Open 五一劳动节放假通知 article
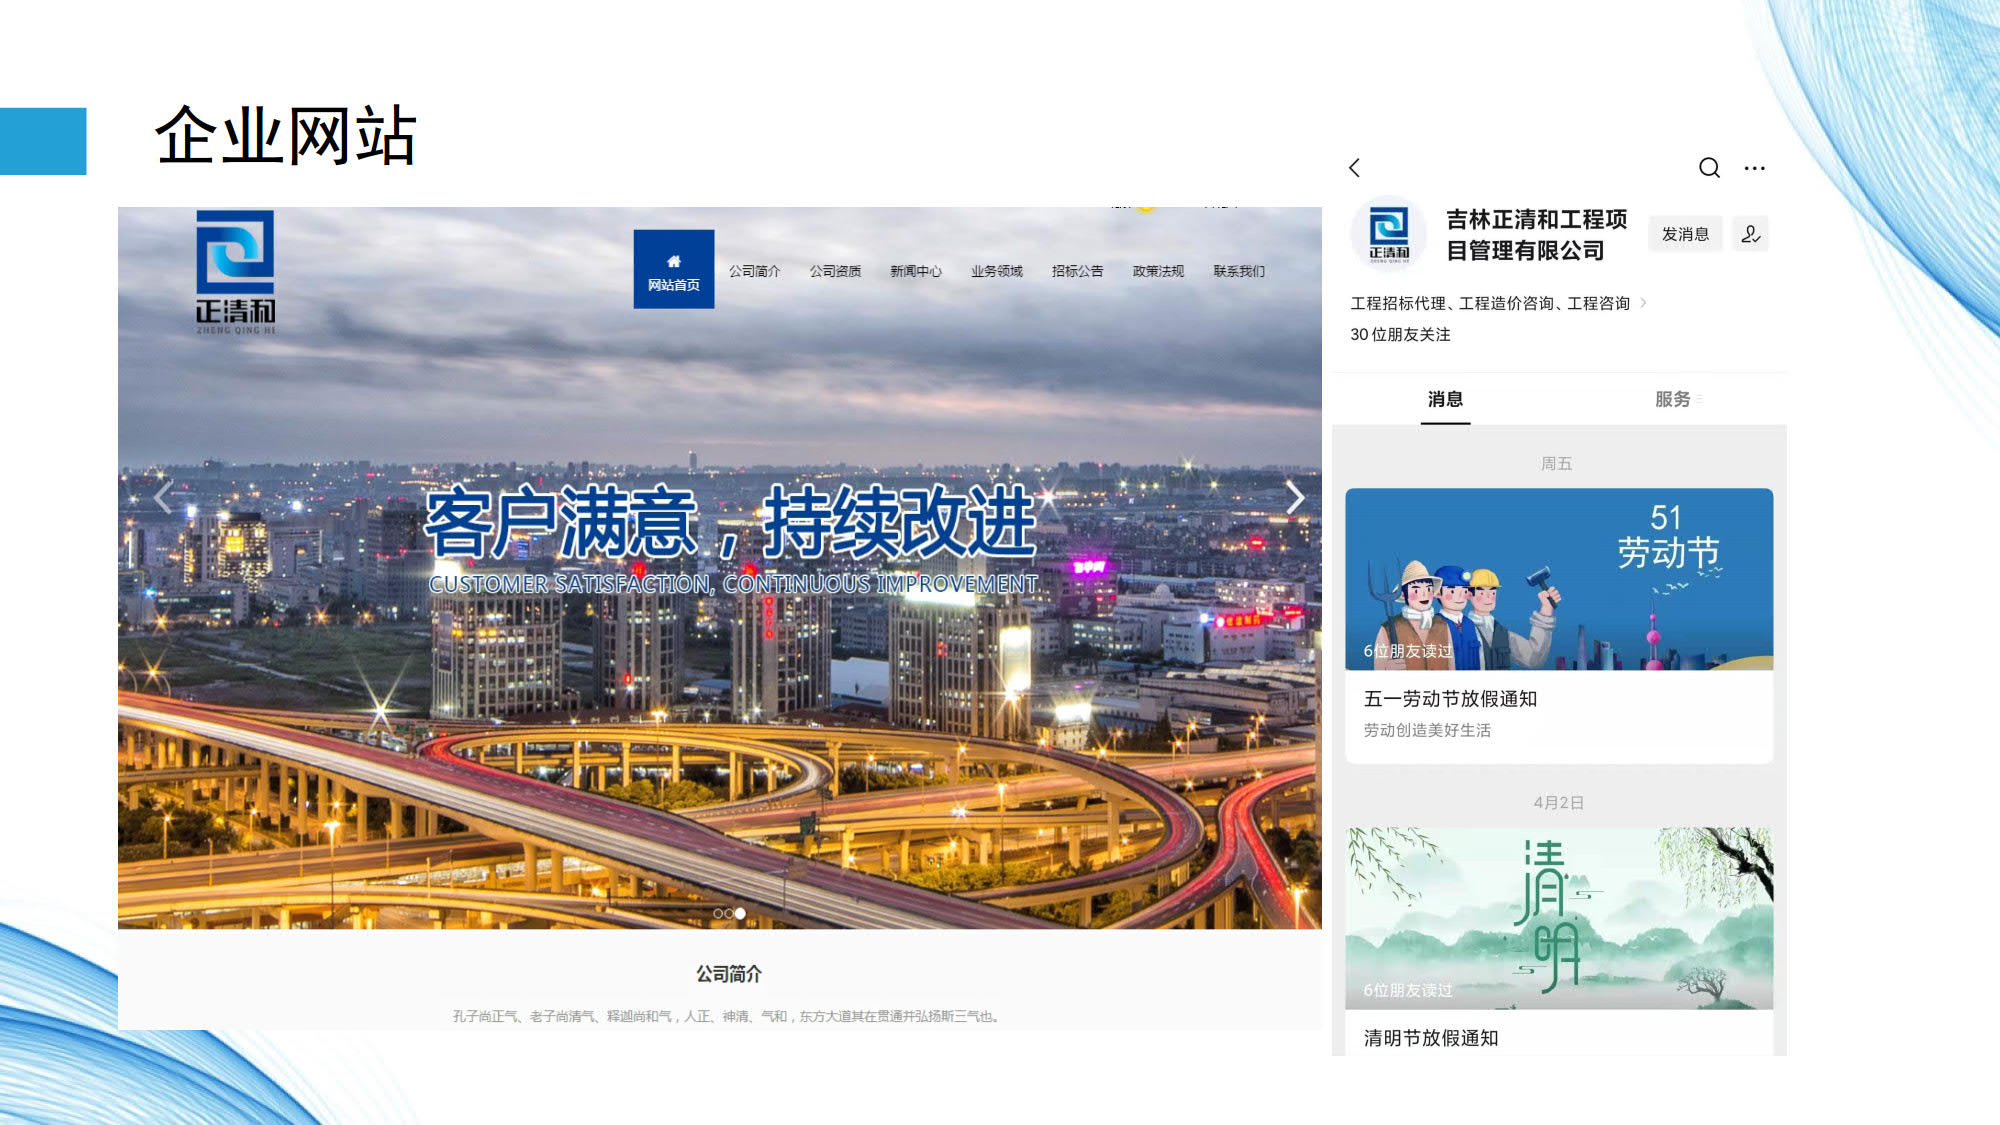The image size is (2000, 1125). (1450, 699)
